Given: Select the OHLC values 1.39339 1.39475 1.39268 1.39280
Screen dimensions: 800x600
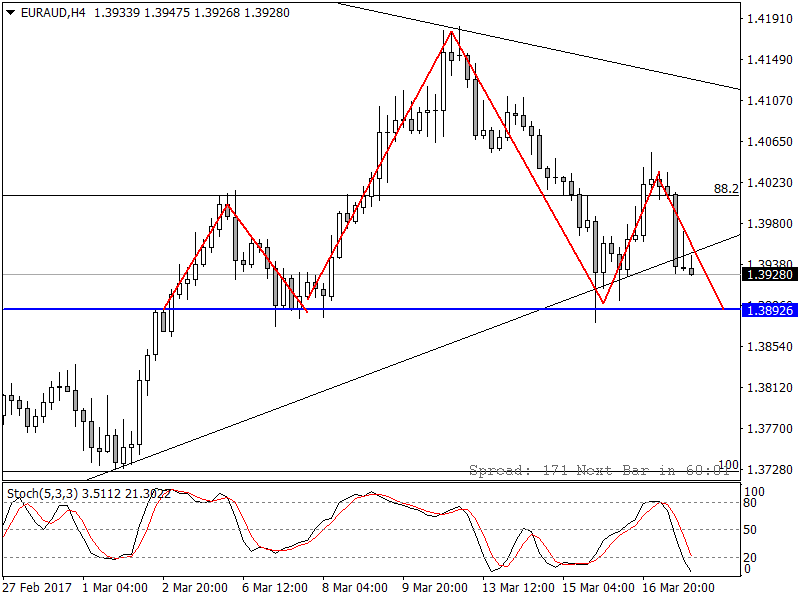Looking at the screenshot, I should 192,13.
